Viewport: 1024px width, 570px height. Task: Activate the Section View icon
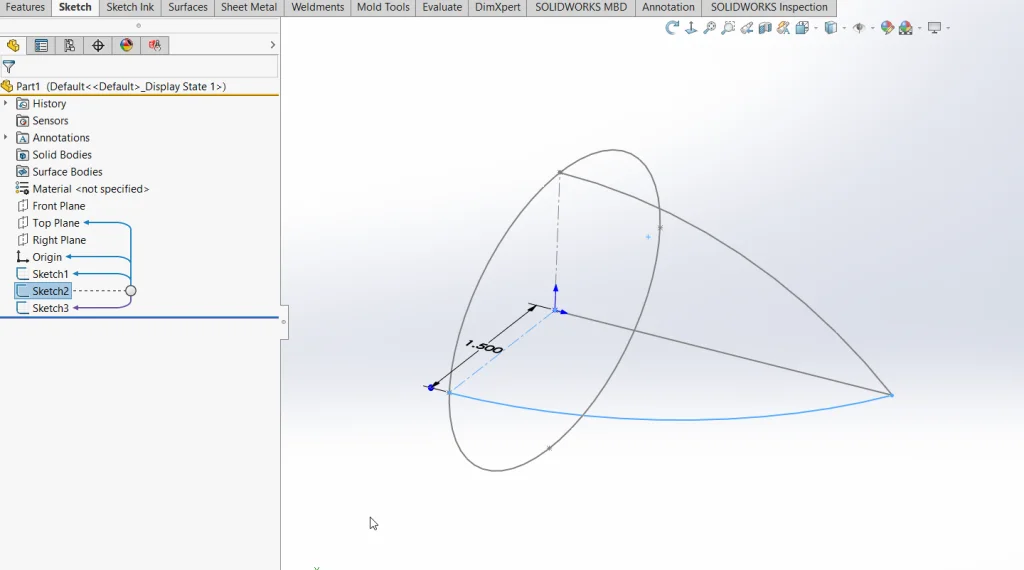tap(765, 28)
